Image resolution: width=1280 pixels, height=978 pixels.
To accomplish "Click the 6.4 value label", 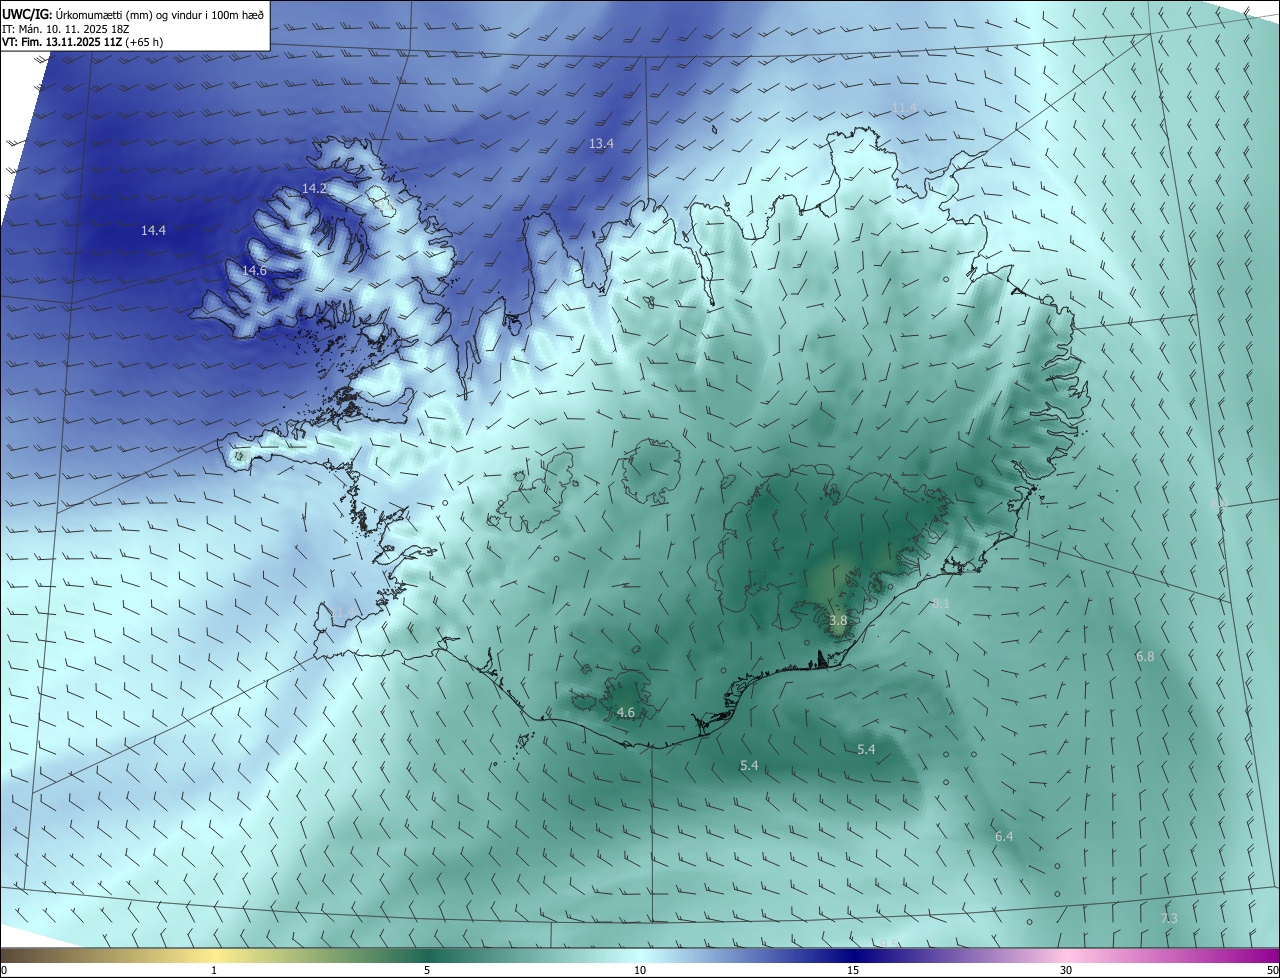I will [1004, 836].
